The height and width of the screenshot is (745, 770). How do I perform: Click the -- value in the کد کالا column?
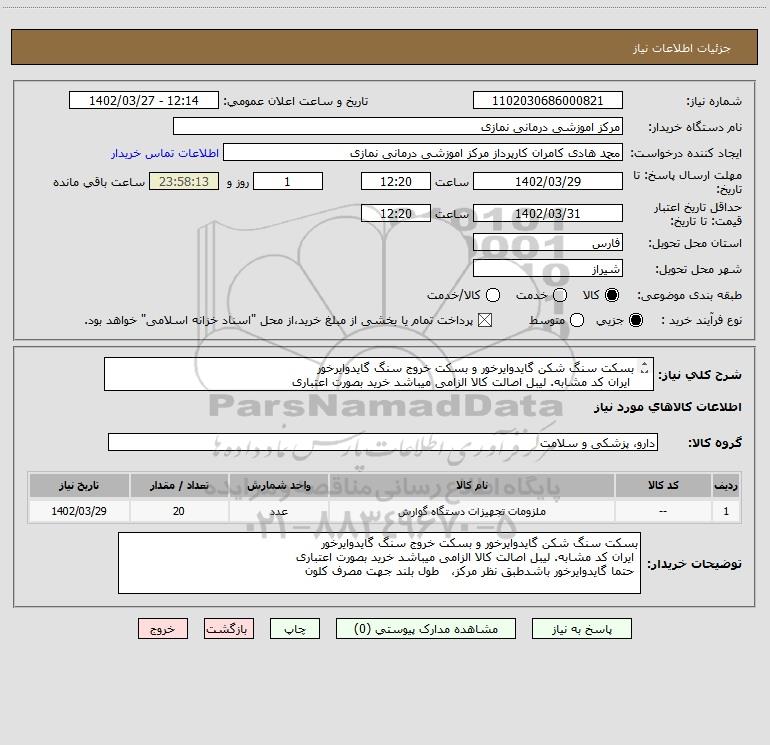click(x=663, y=511)
